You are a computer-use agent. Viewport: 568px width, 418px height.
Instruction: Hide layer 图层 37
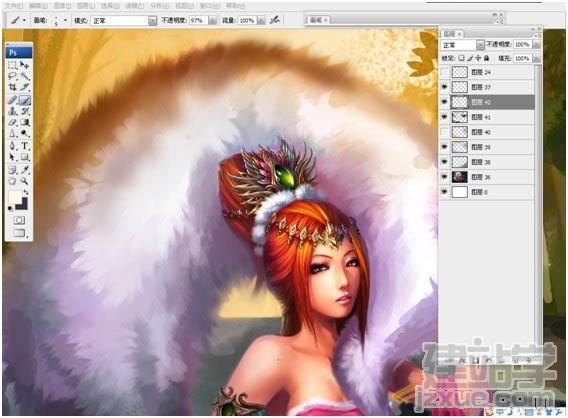444,87
